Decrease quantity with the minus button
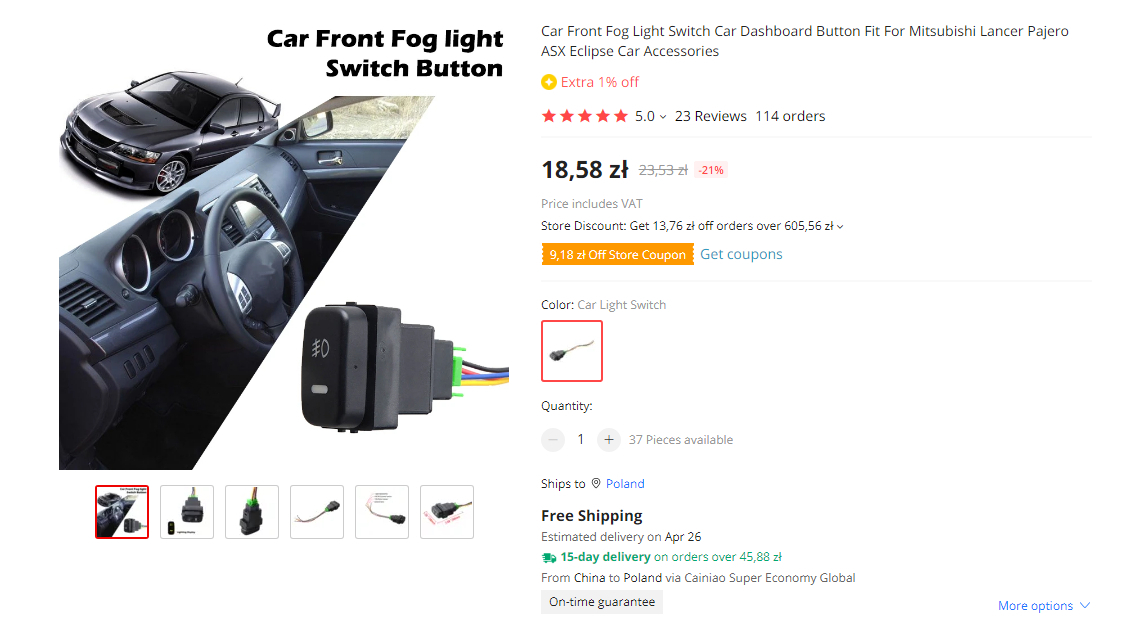Image resolution: width=1122 pixels, height=626 pixels. click(x=553, y=439)
